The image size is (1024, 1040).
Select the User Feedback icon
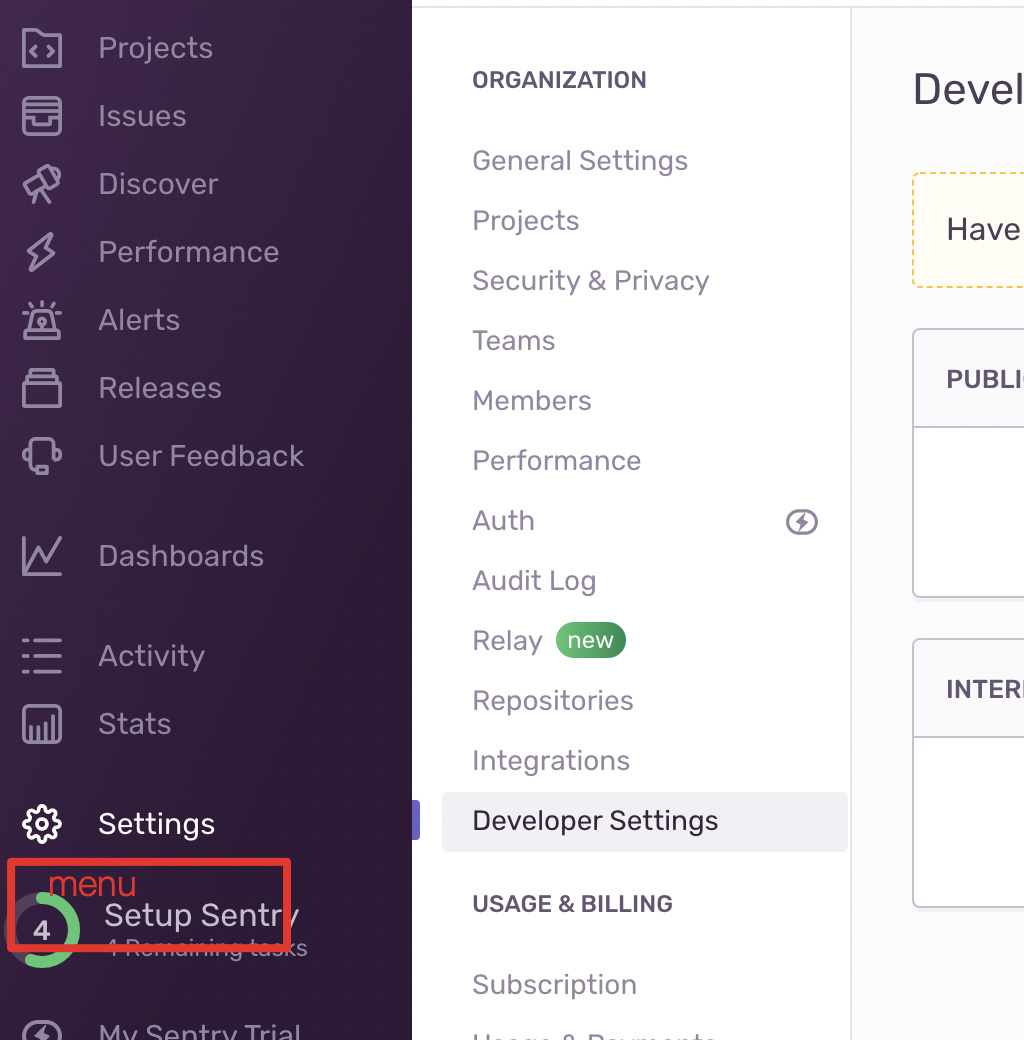click(42, 456)
